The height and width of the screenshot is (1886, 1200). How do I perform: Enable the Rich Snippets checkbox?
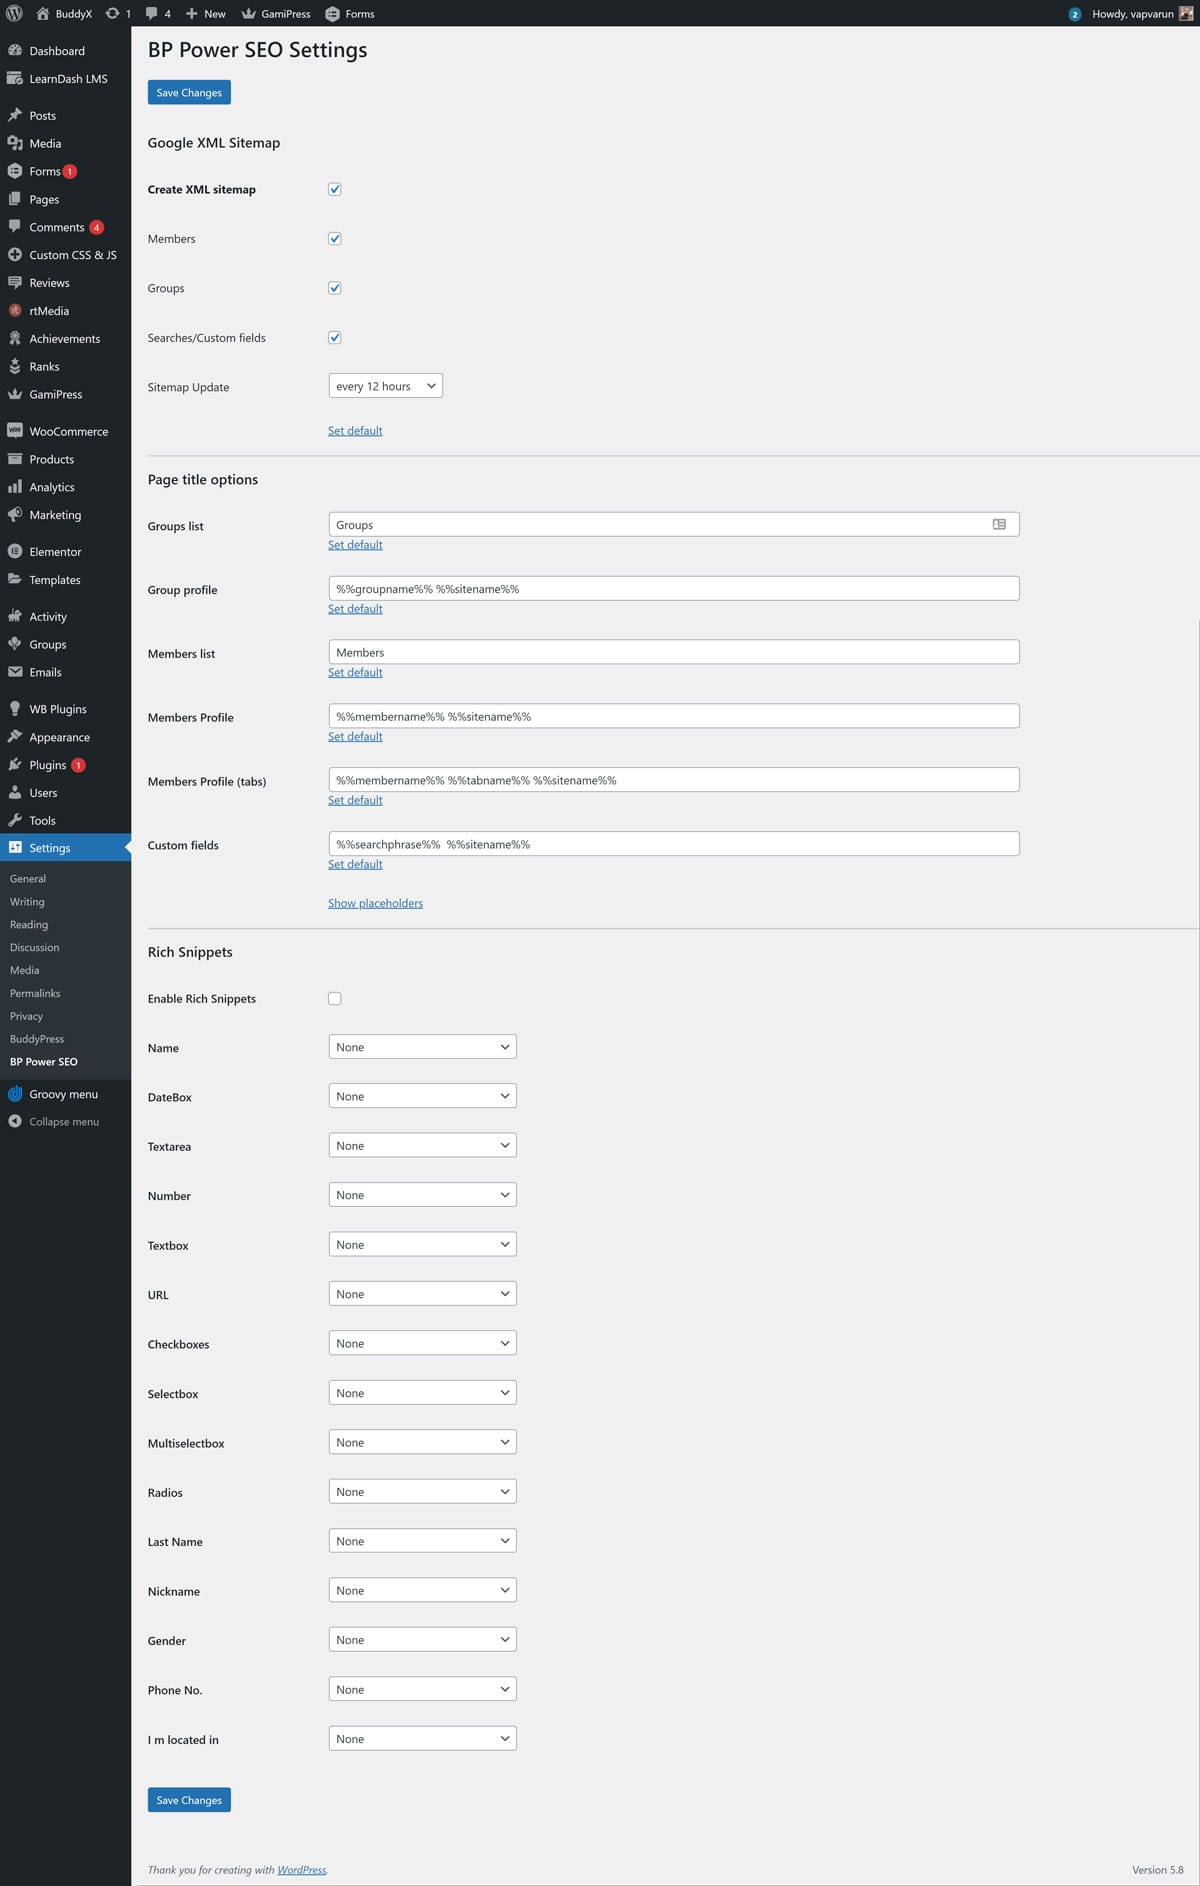point(335,998)
